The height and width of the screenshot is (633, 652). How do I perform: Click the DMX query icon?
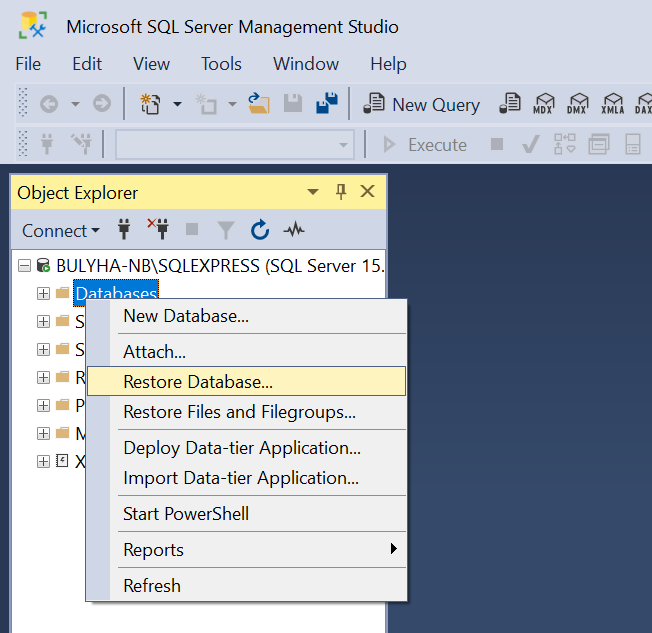(x=578, y=104)
